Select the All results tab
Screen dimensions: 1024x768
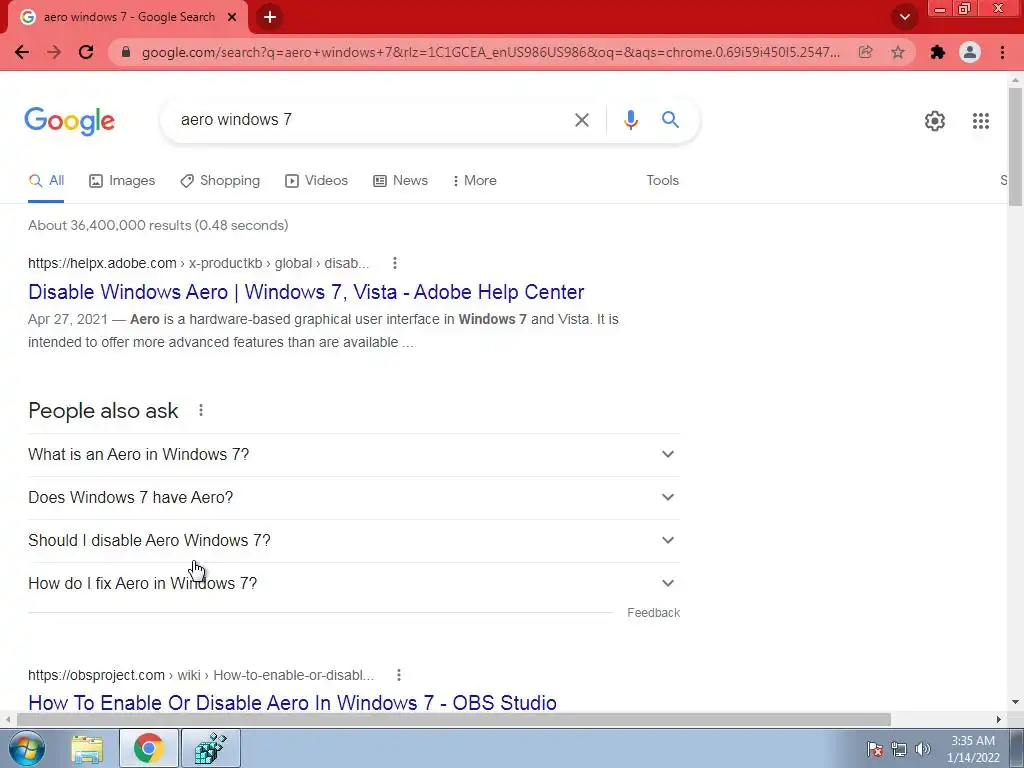click(46, 181)
